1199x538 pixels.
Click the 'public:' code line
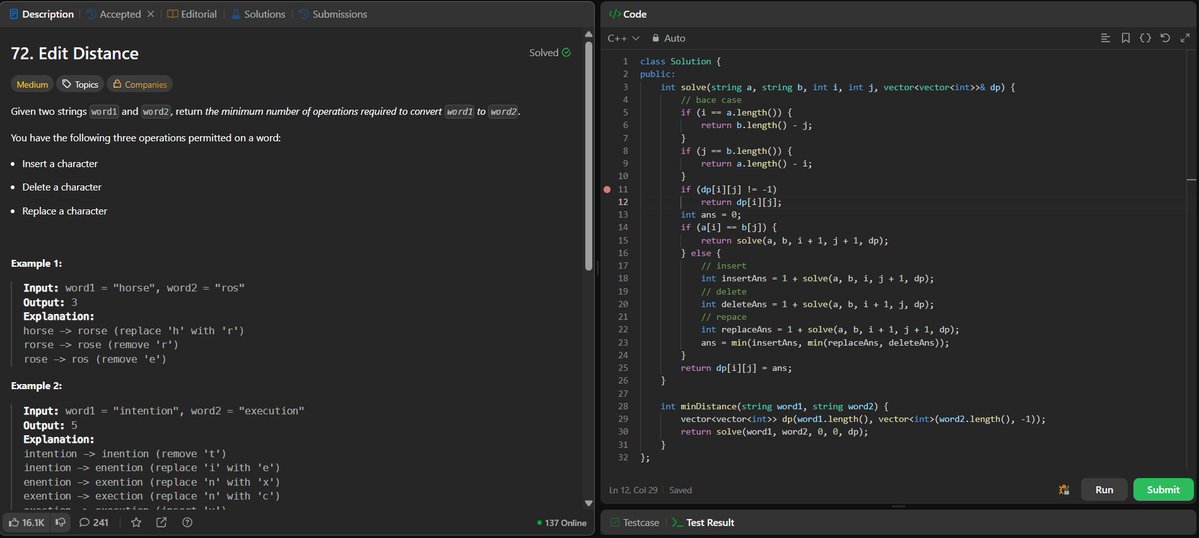658,75
